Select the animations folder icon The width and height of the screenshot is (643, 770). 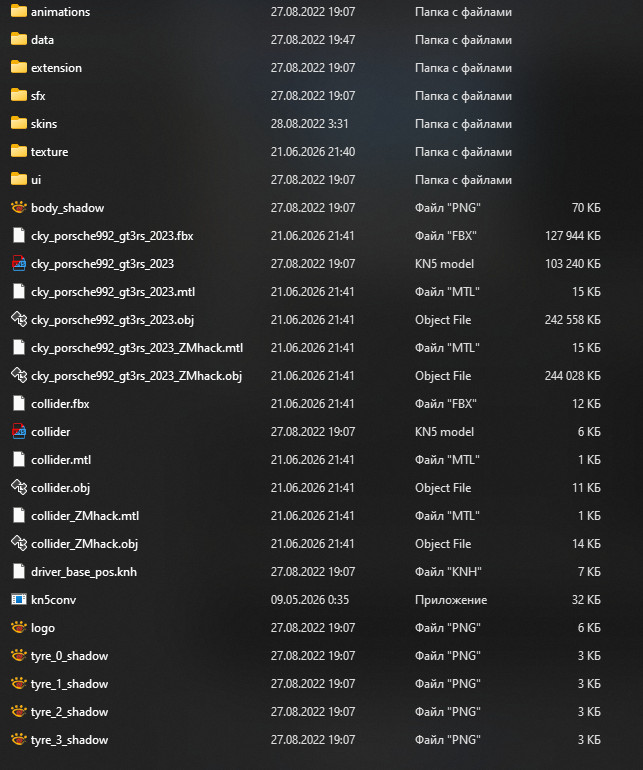(x=19, y=11)
